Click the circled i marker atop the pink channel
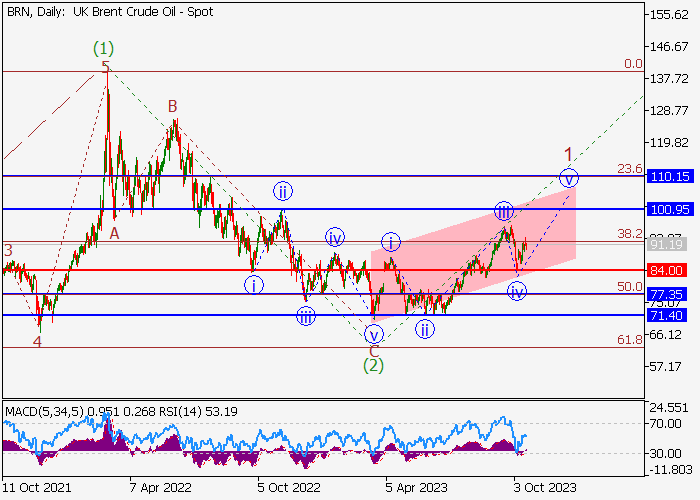Screen dimensions: 700x500 [391, 242]
